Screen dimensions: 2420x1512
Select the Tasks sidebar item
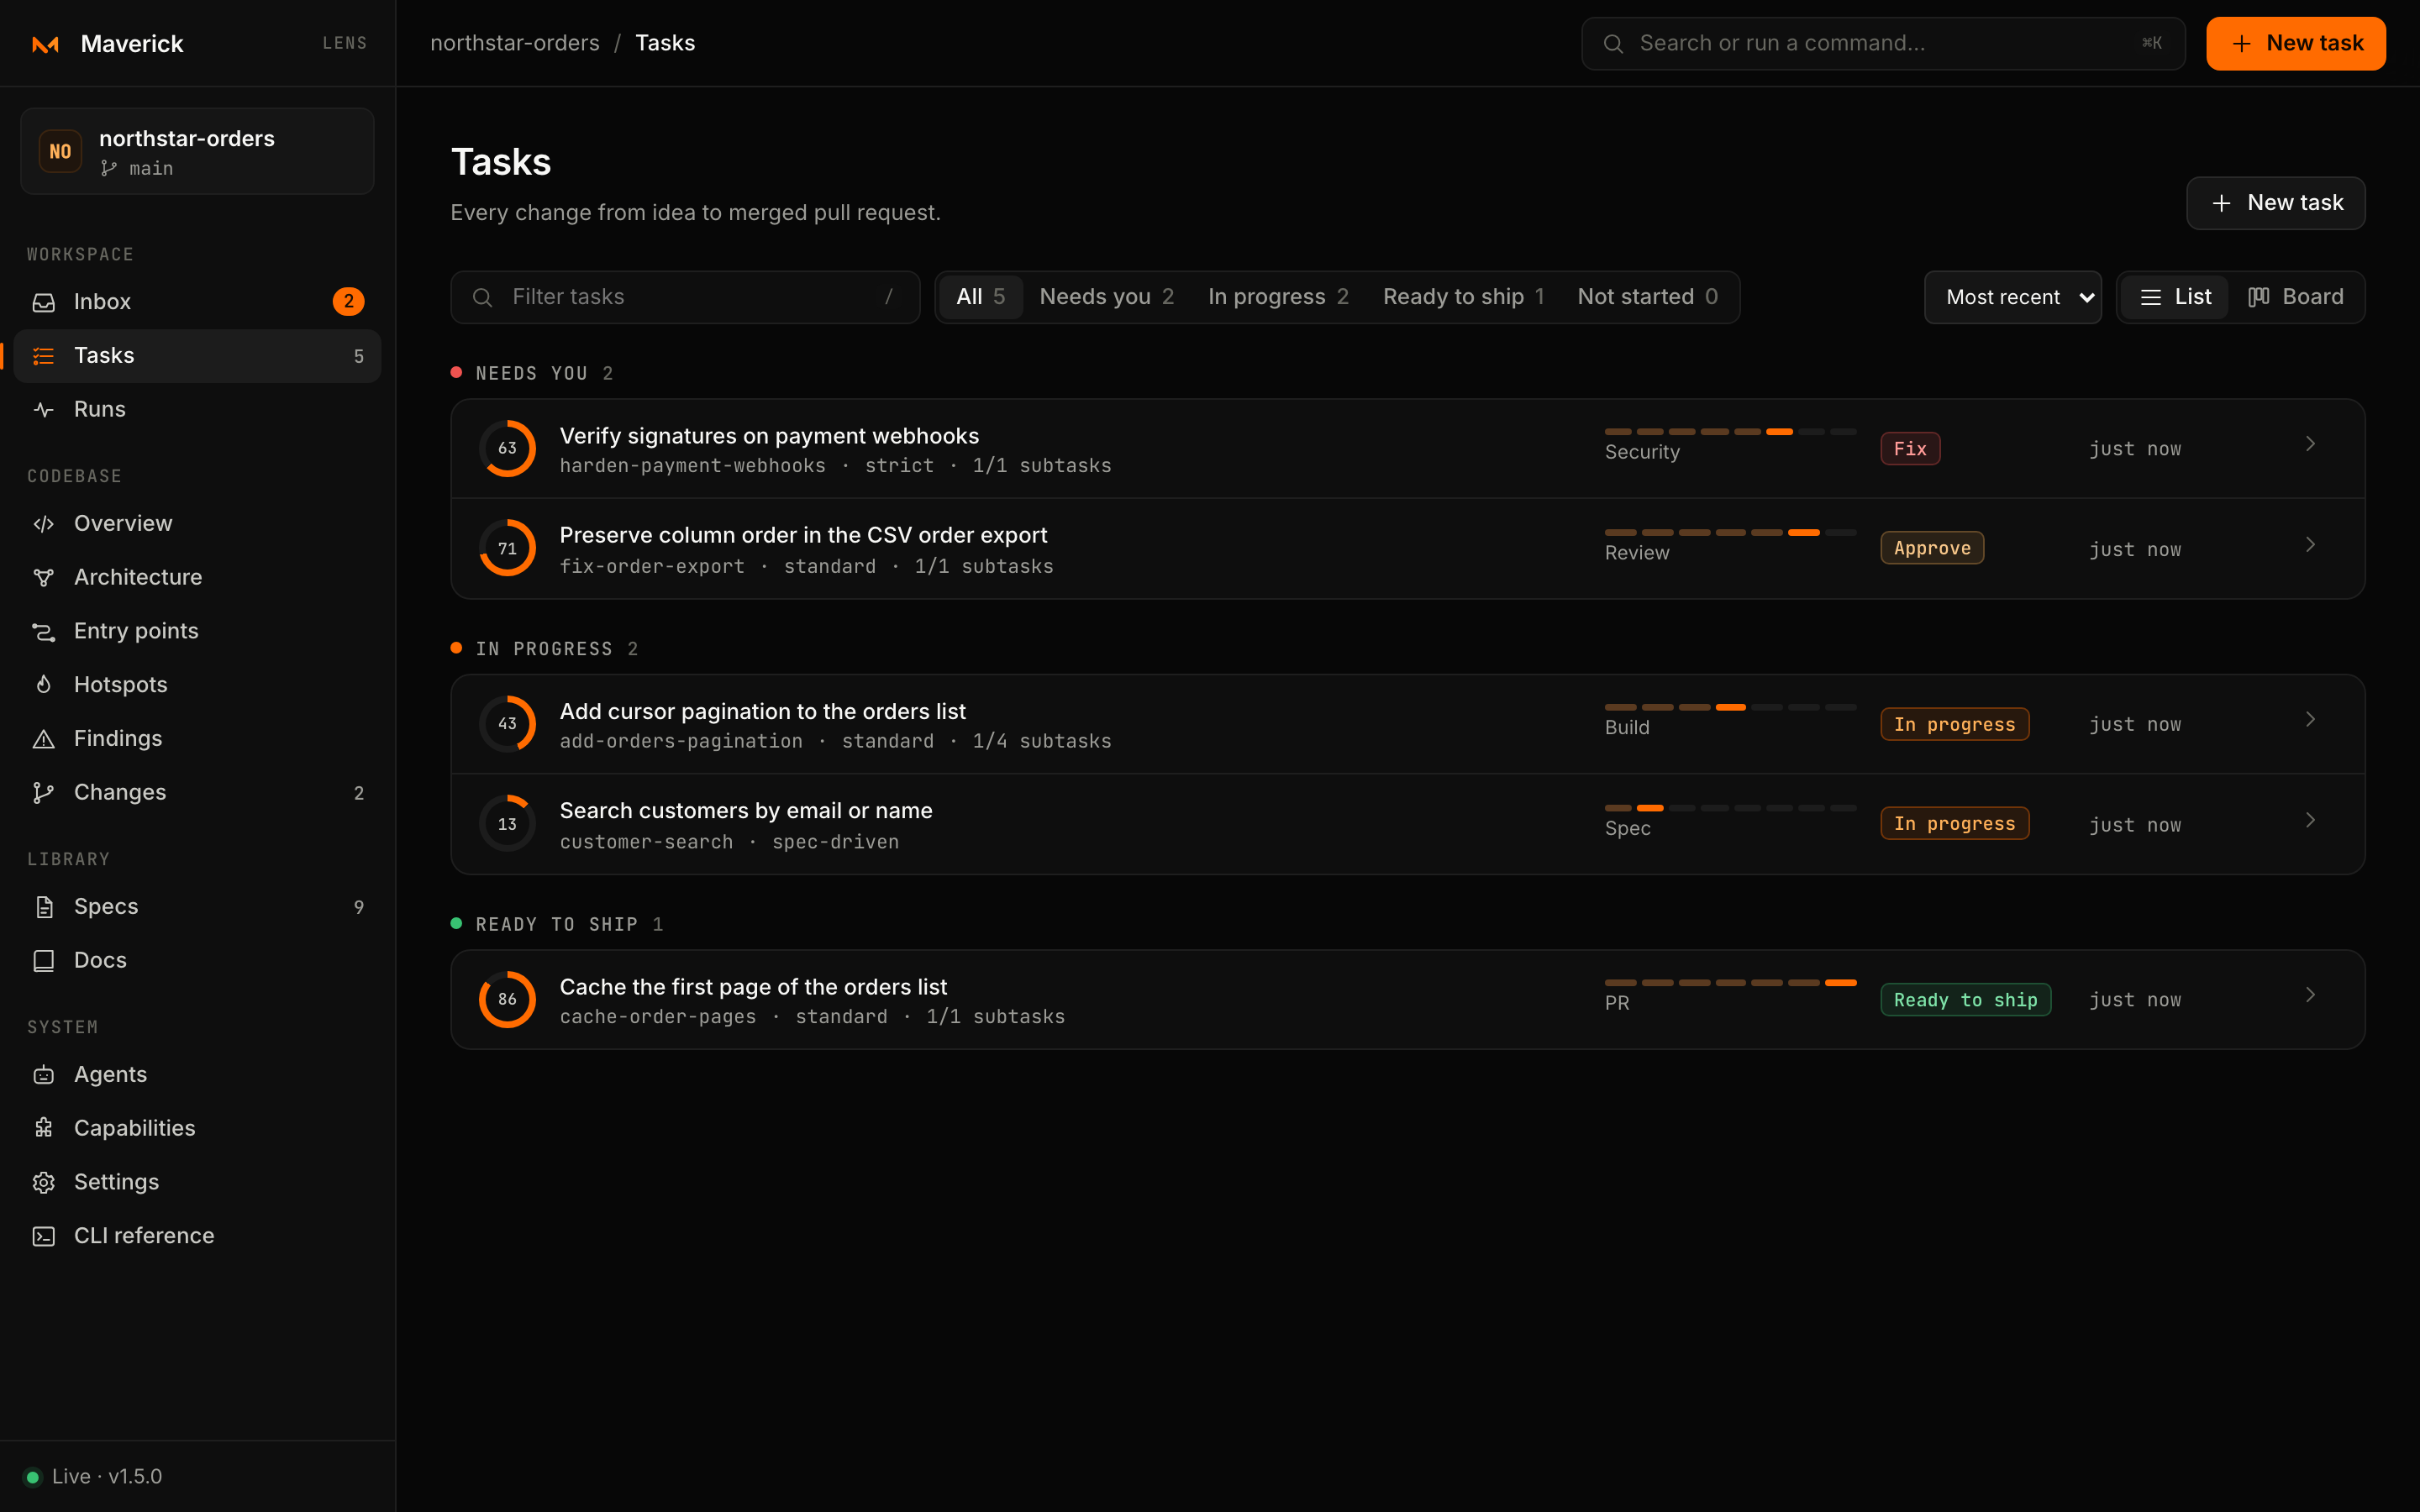pos(197,355)
